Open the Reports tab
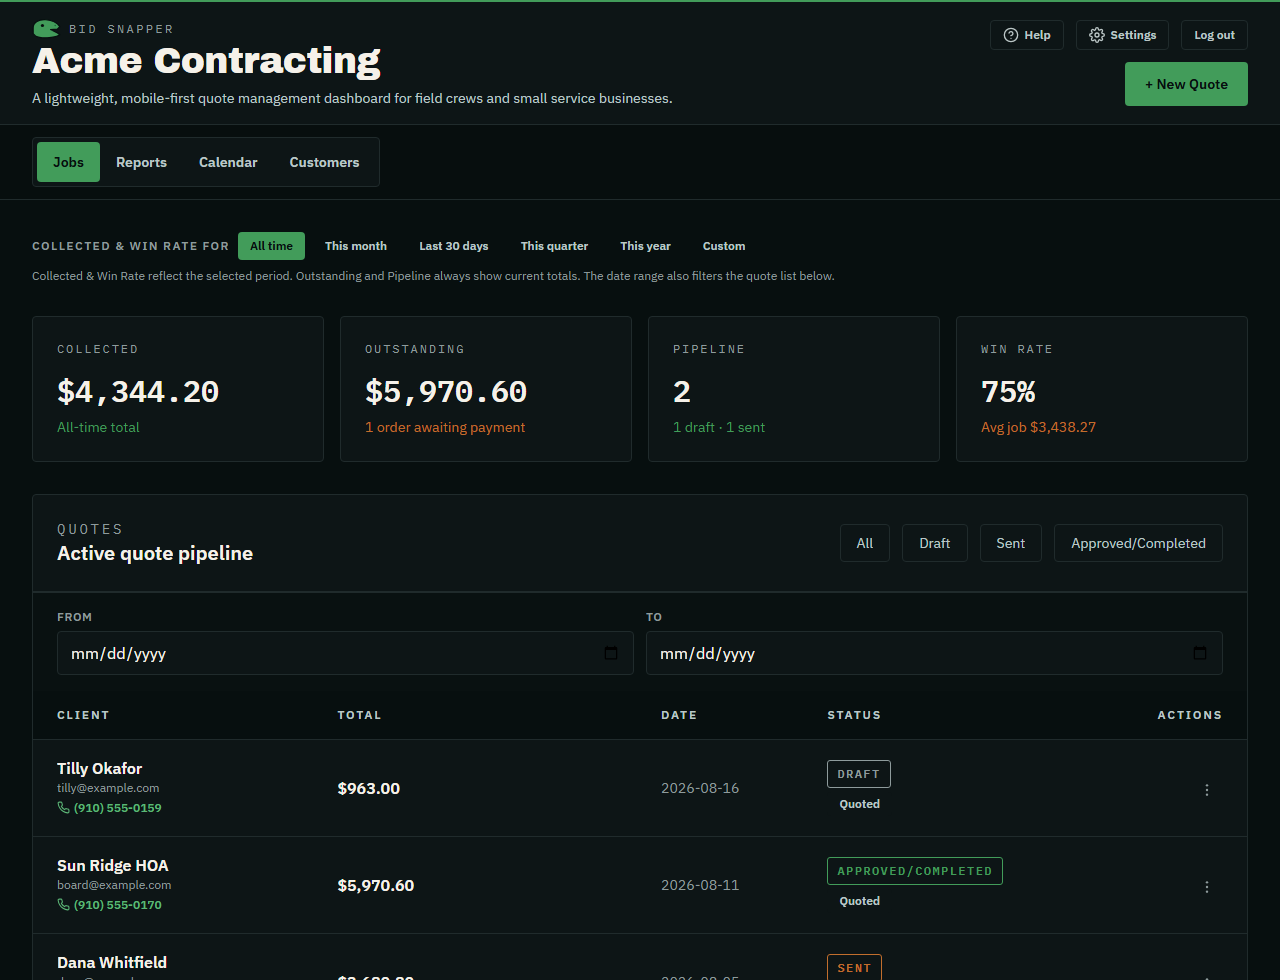Screen dimensions: 1280x980 (x=141, y=162)
